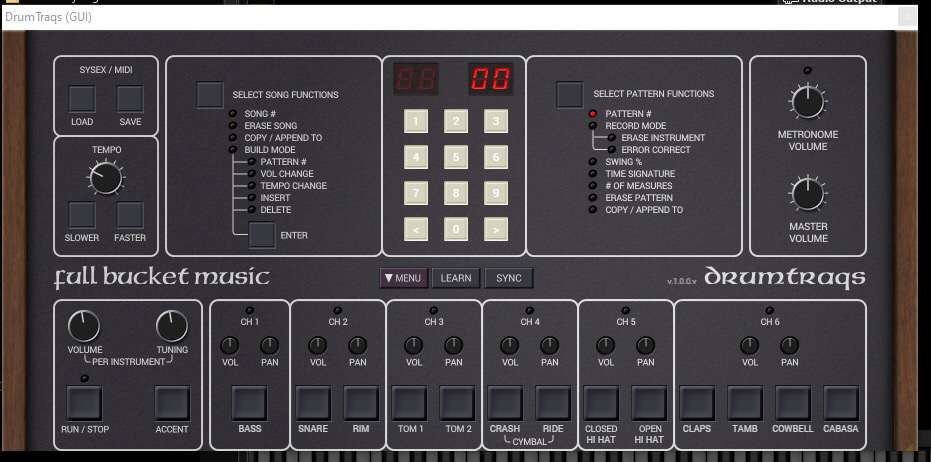Toggle the Select Pattern Functions button
931x462 pixels.
coord(569,94)
